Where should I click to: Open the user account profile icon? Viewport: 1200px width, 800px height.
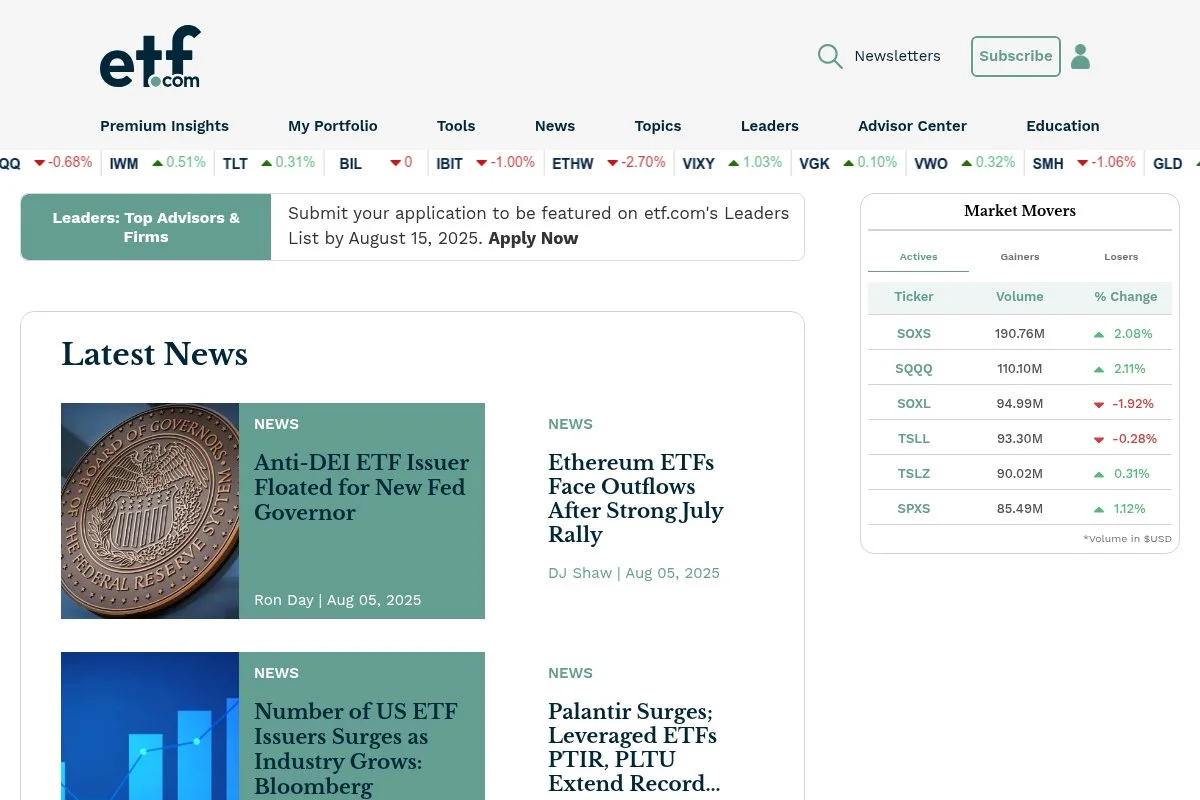[x=1080, y=56]
